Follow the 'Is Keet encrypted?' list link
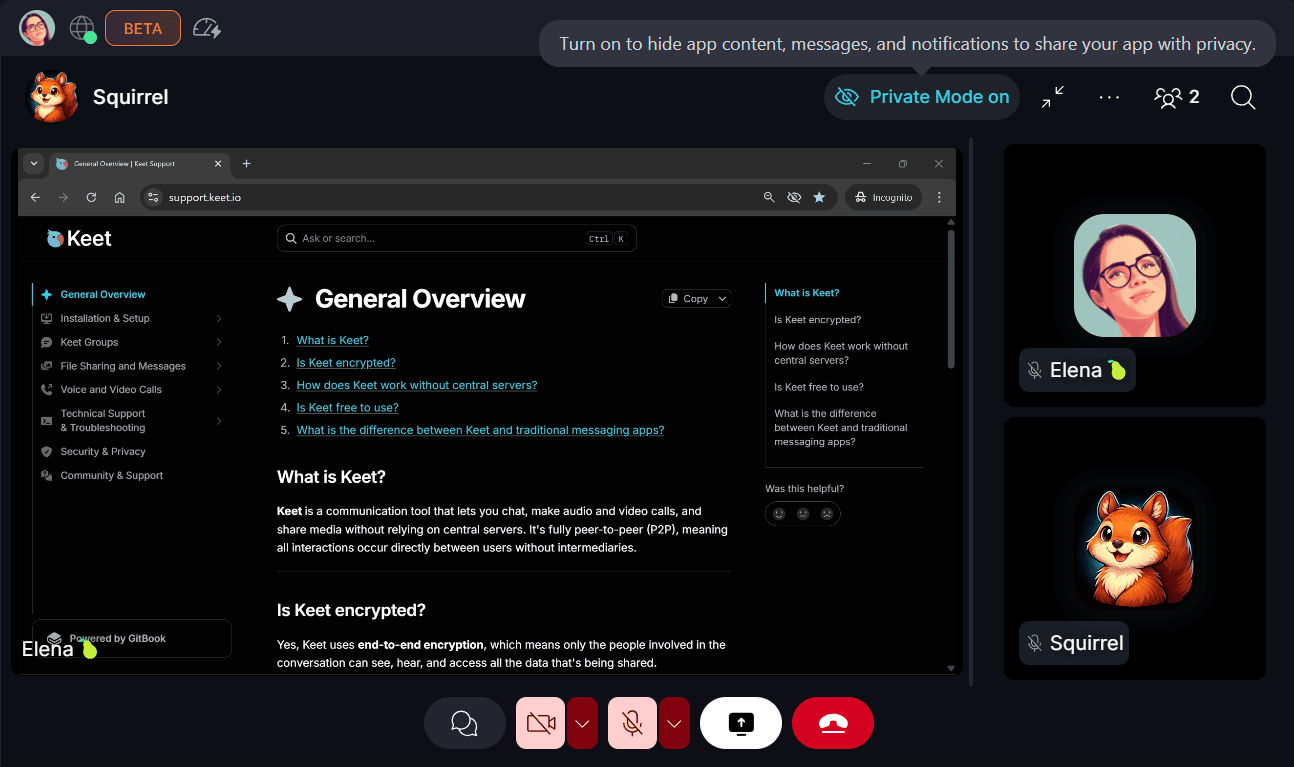This screenshot has height=767, width=1294. (x=346, y=363)
